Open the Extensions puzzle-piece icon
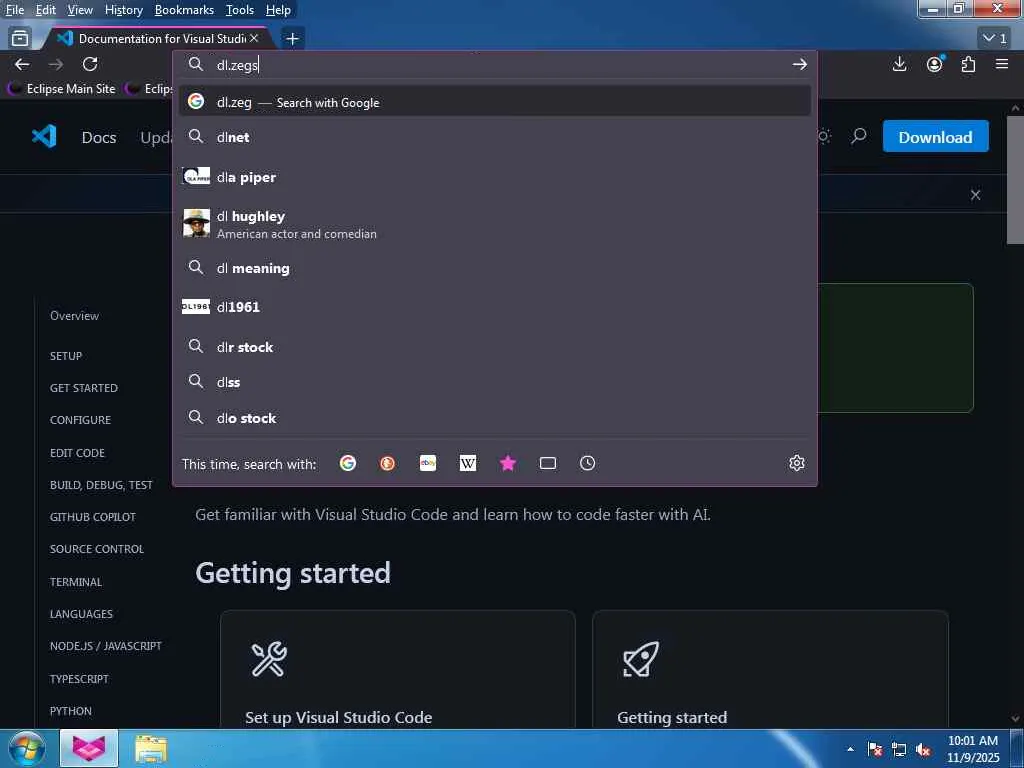The width and height of the screenshot is (1024, 768). click(x=968, y=64)
